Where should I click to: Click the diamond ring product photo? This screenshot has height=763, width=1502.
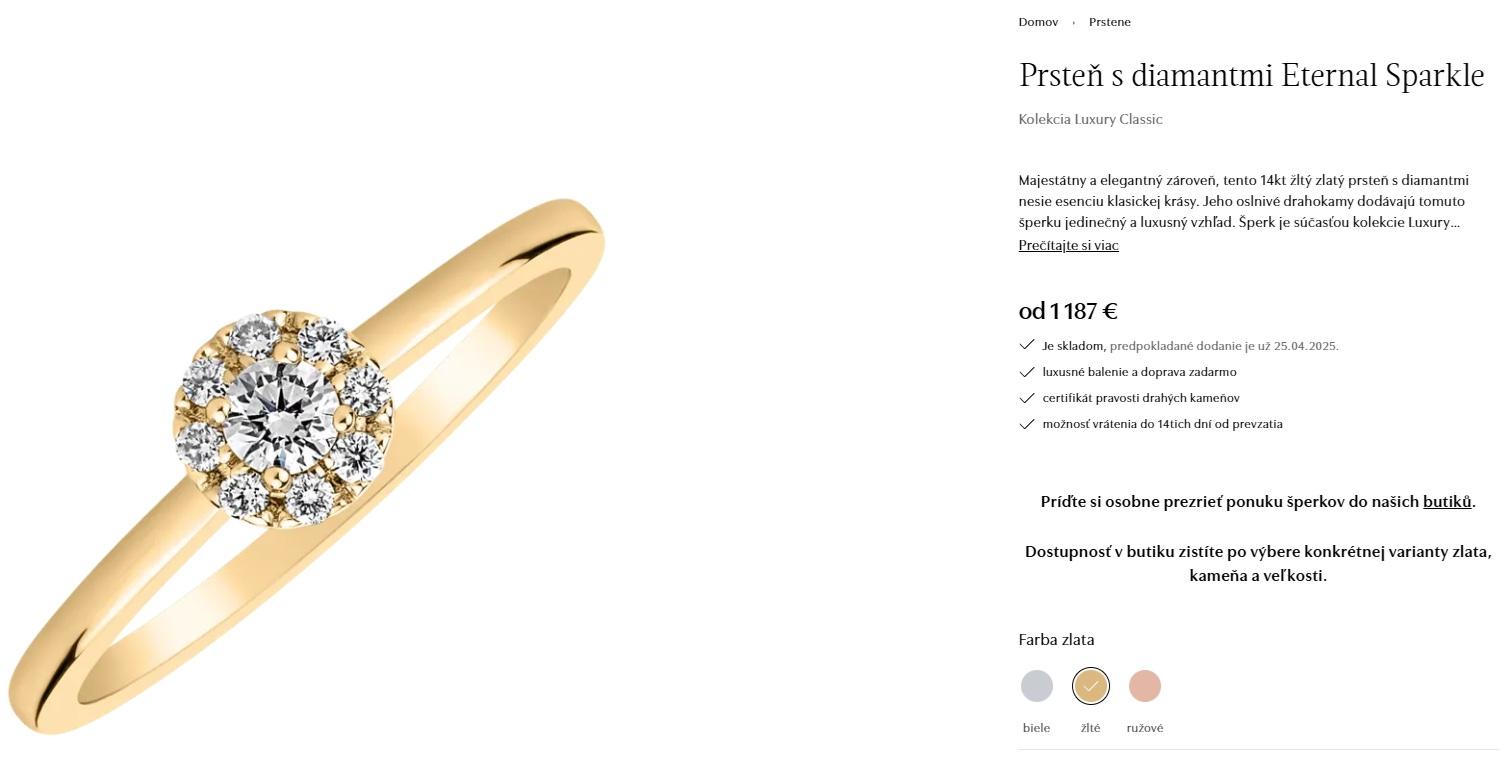(300, 400)
